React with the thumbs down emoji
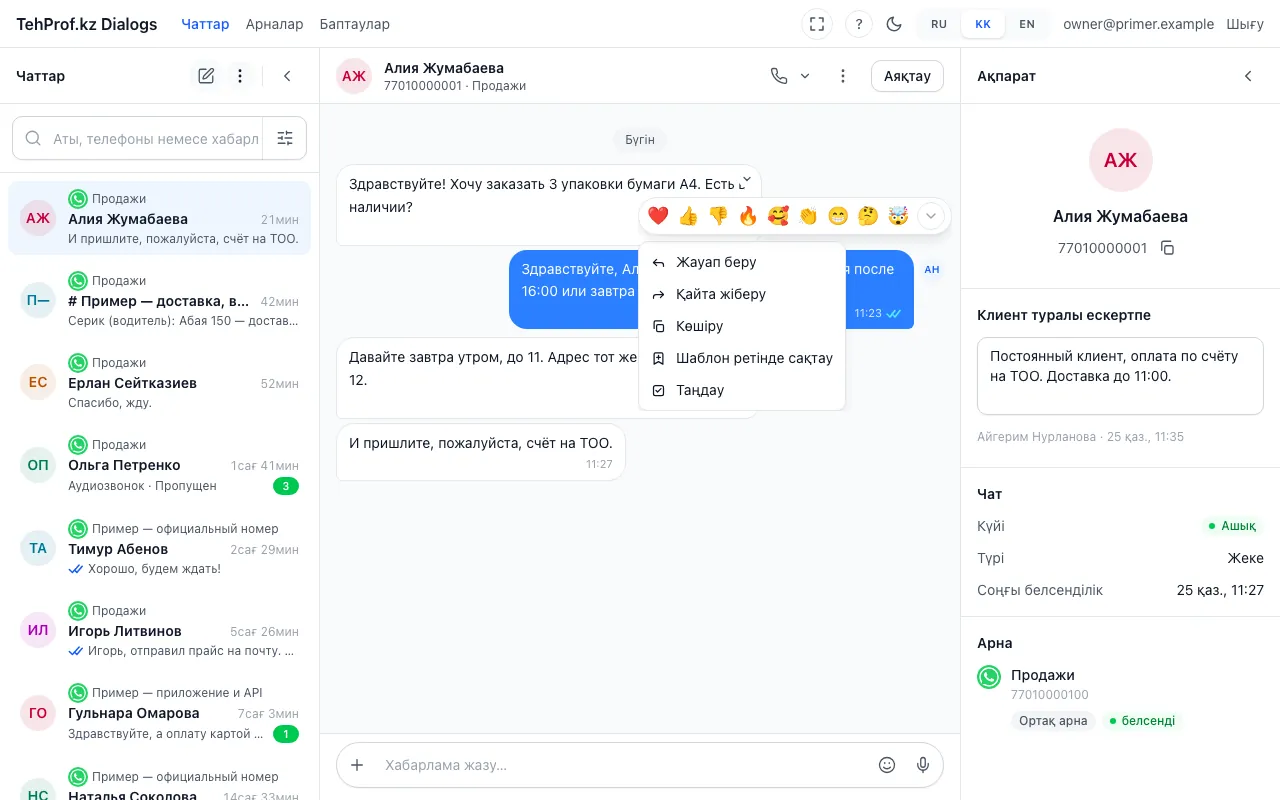Viewport: 1280px width, 800px height. (718, 215)
